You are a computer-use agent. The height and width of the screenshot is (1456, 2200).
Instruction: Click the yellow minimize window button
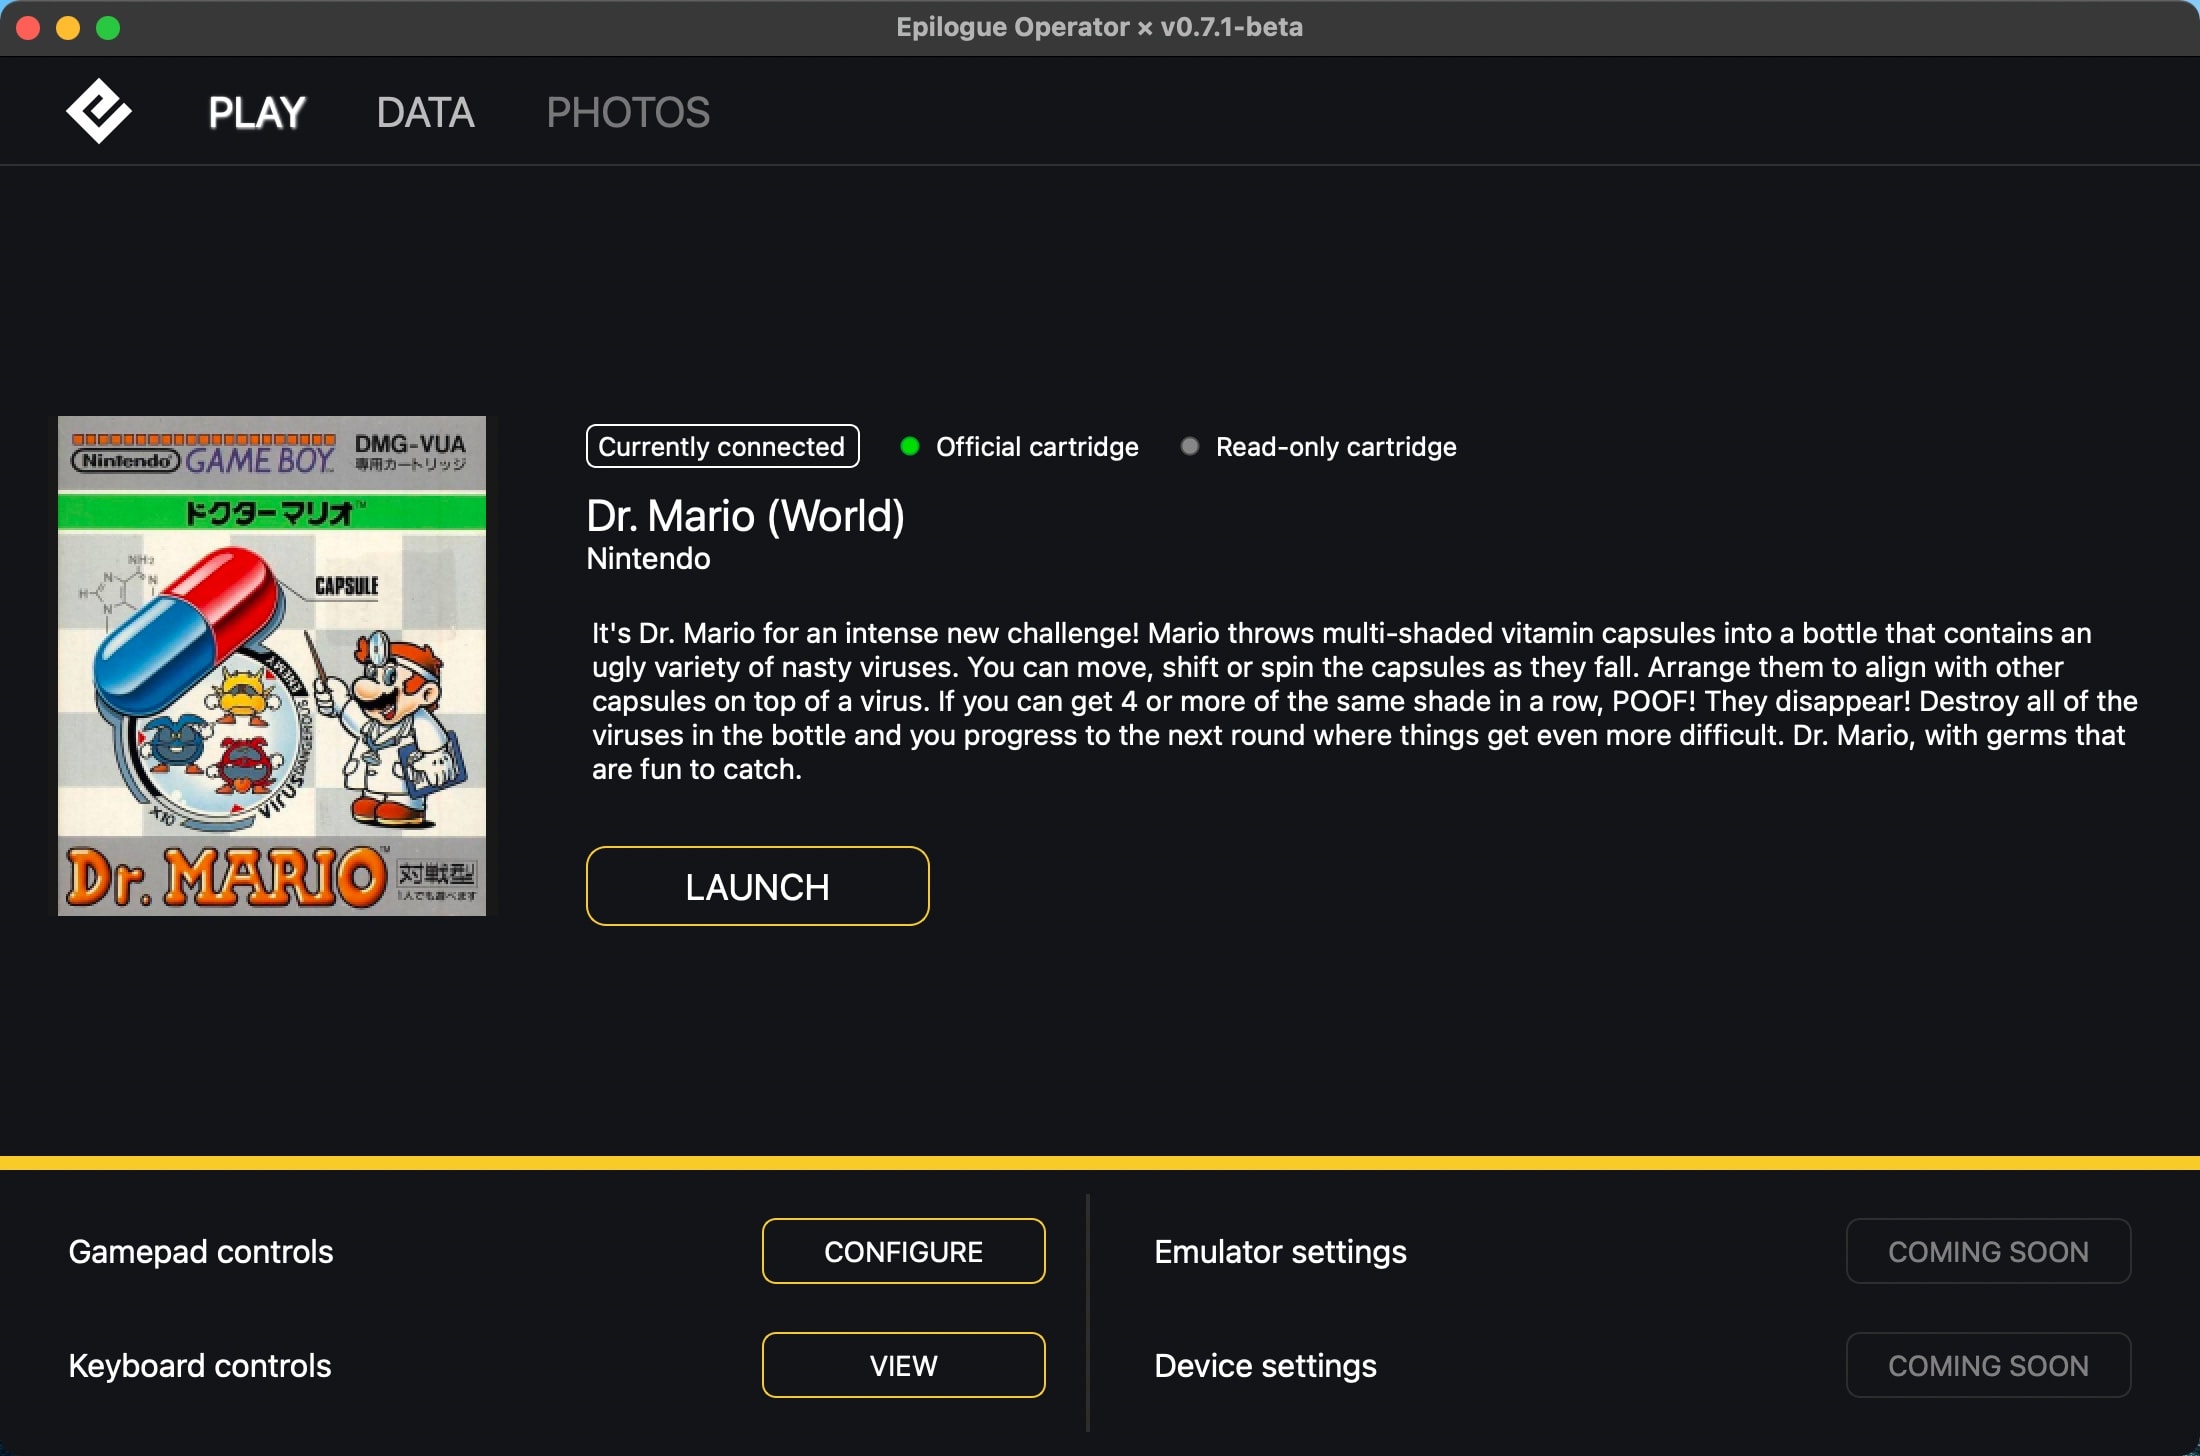tap(68, 28)
